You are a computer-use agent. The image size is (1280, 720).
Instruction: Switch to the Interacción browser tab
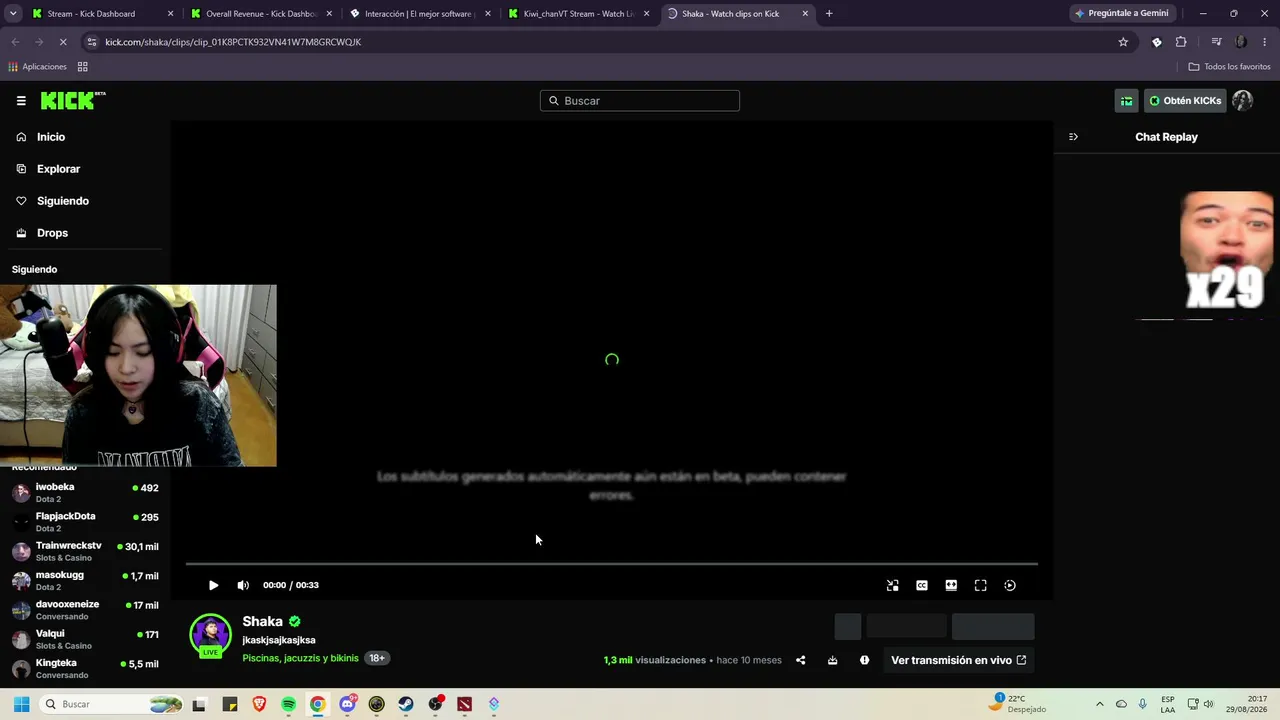pos(419,14)
